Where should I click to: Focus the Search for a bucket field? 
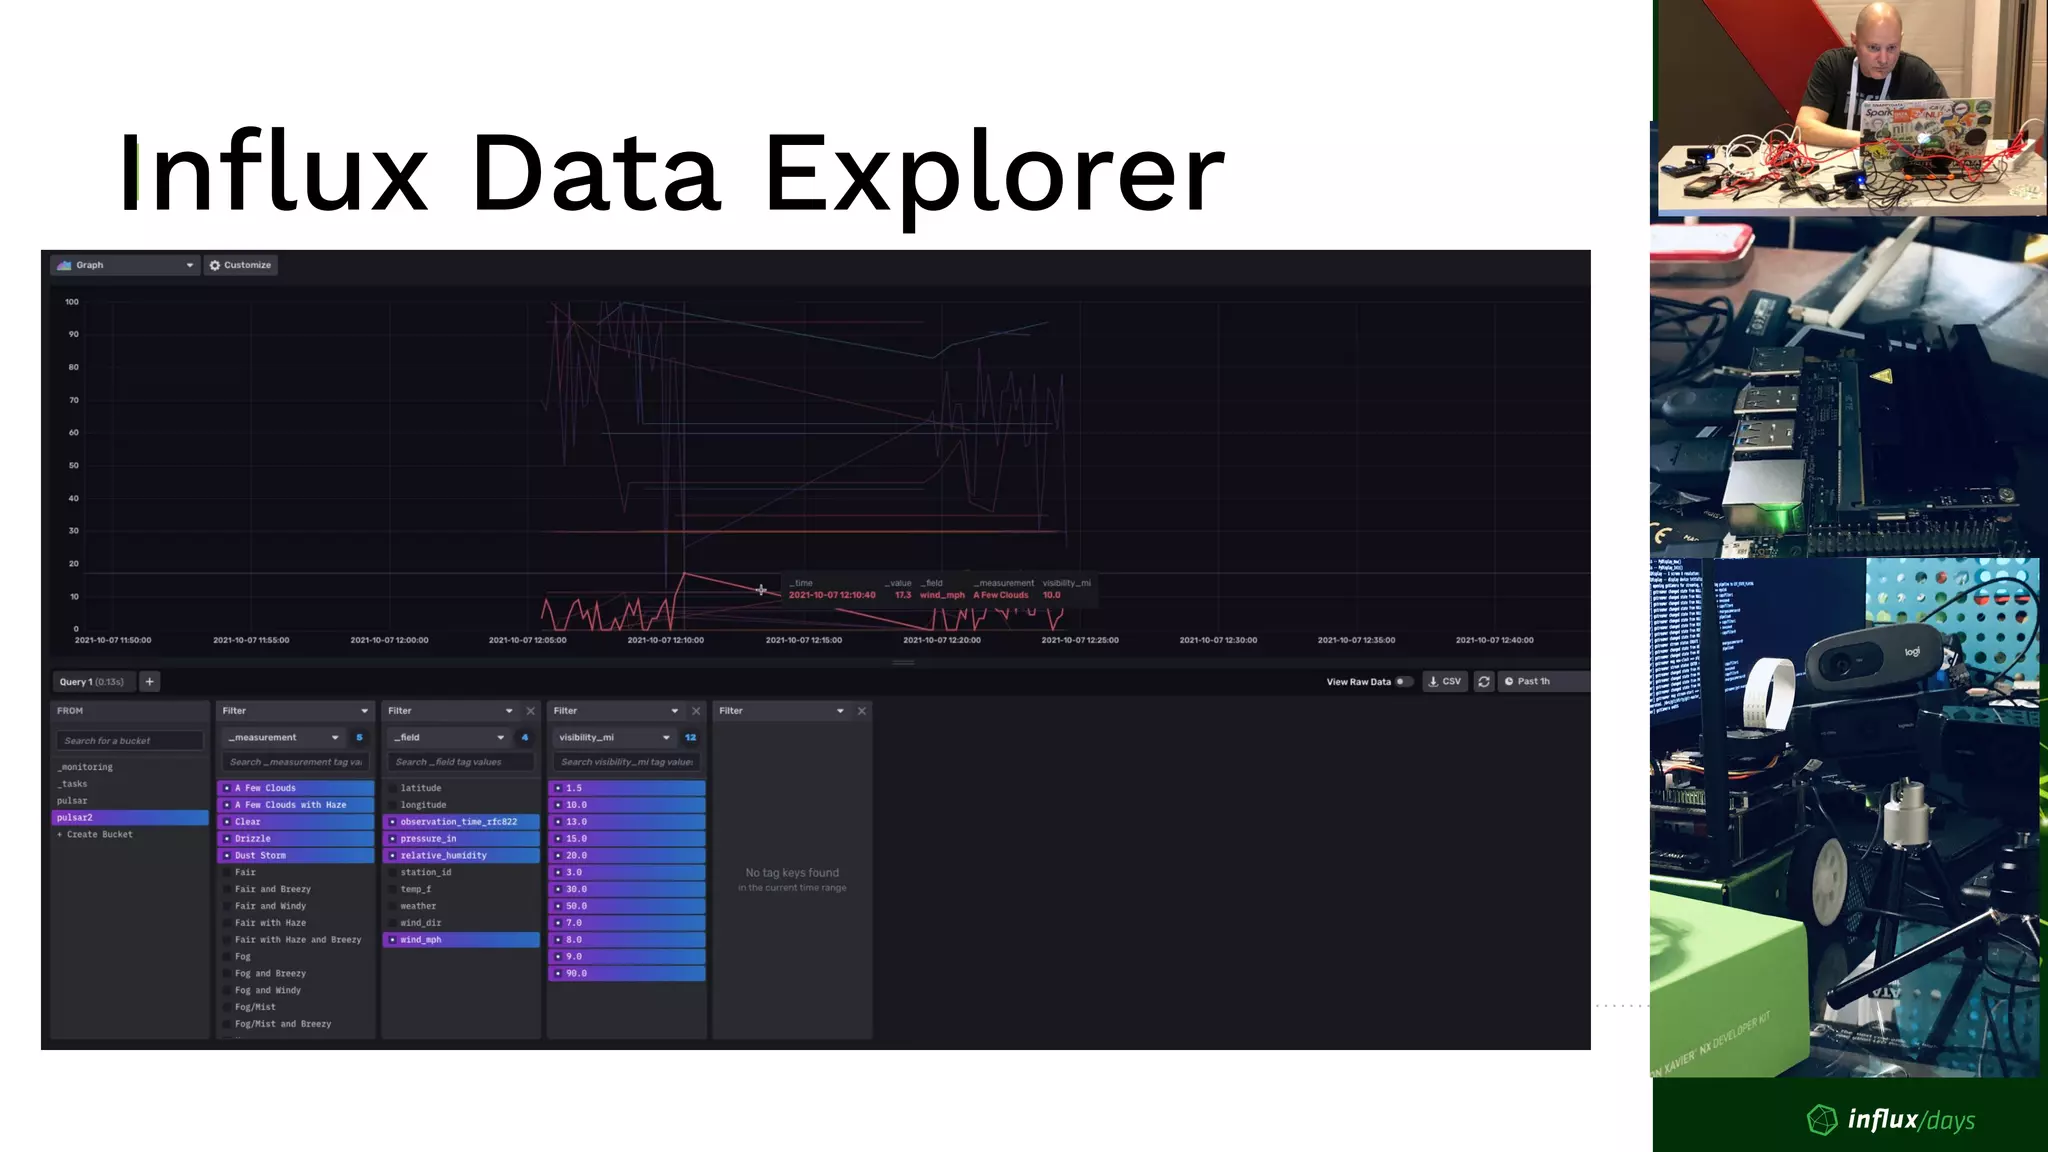pos(130,741)
